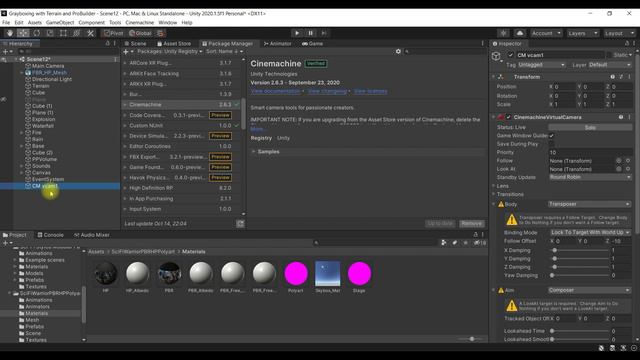
Task: Refresh the package list
Action: tap(240, 224)
